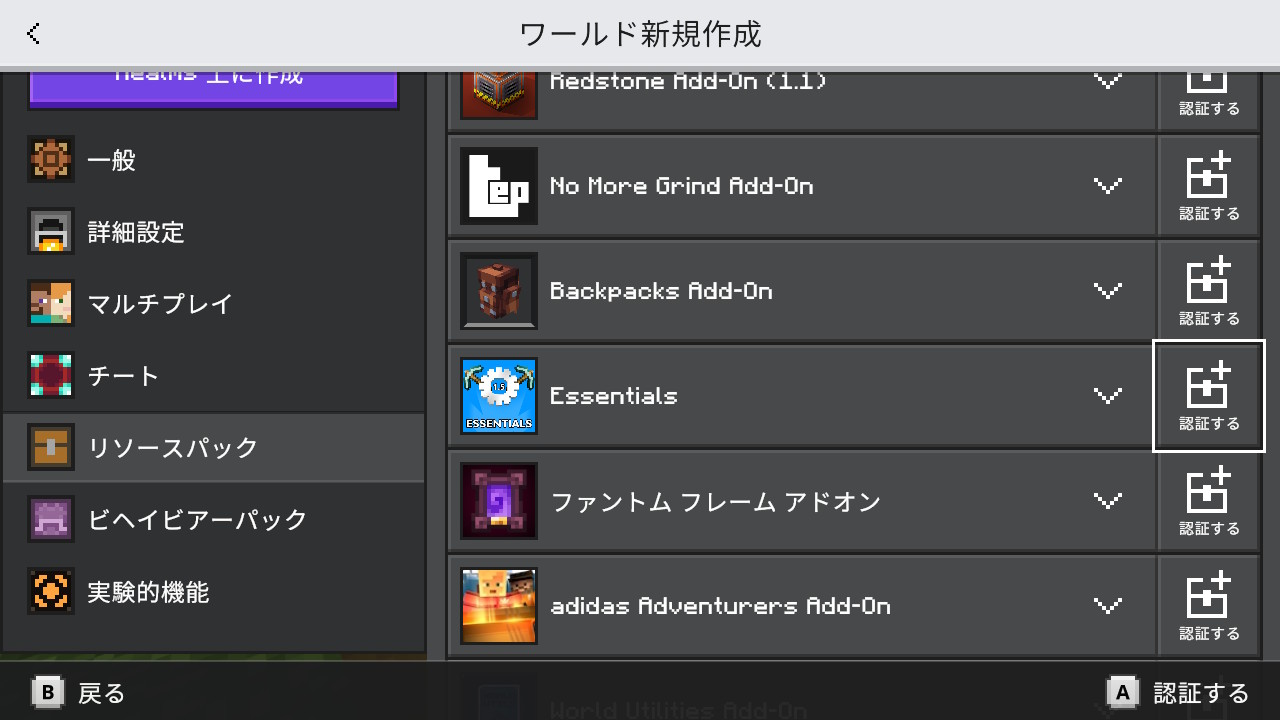Expand the Essentials pack details chevron
This screenshot has height=720, width=1280.
pos(1107,396)
